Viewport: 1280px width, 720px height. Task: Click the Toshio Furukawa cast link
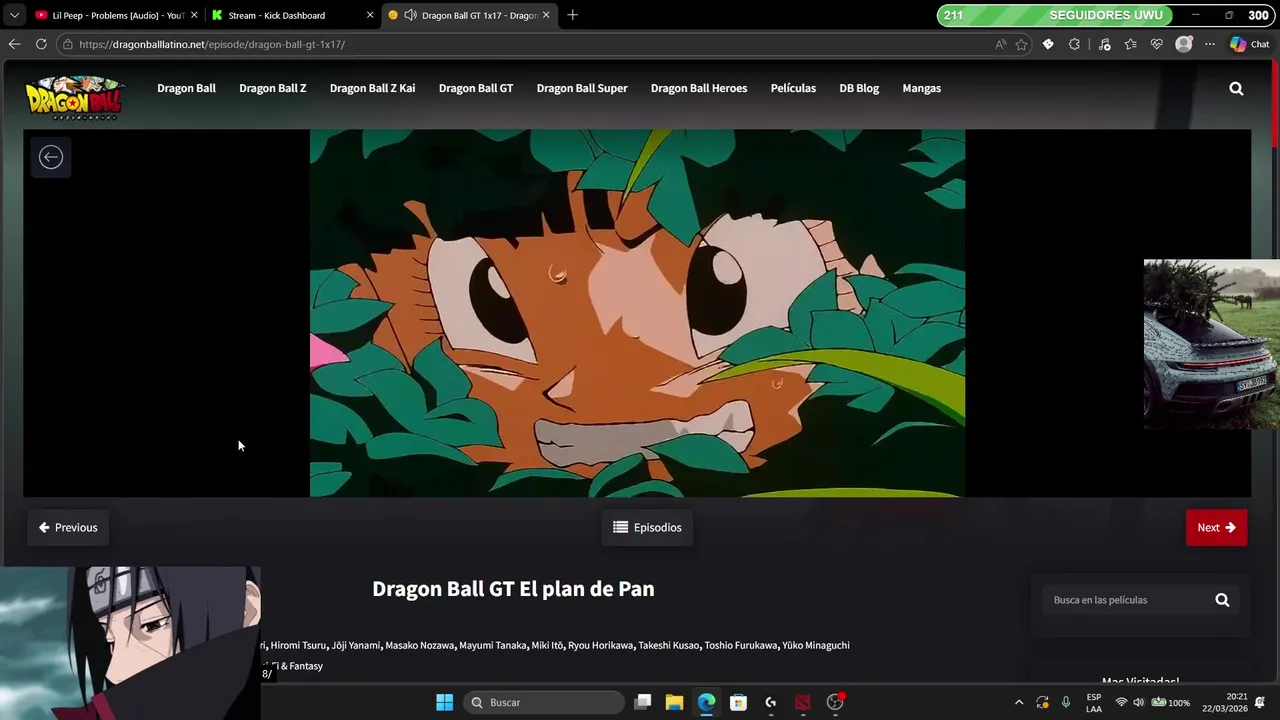click(x=741, y=645)
